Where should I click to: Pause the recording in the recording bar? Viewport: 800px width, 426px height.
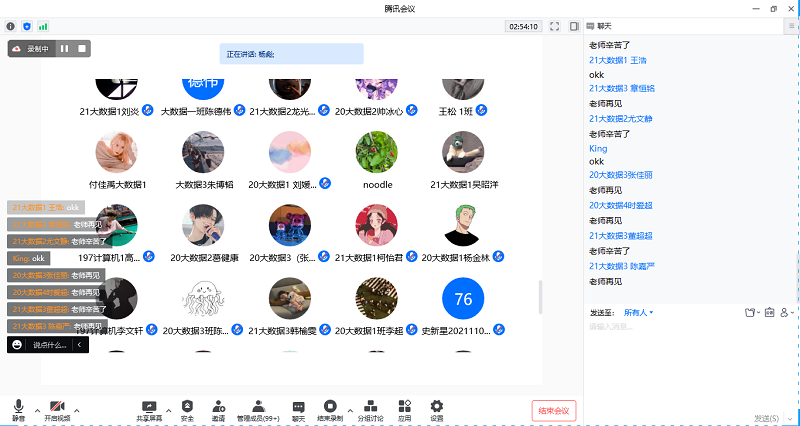pos(64,48)
